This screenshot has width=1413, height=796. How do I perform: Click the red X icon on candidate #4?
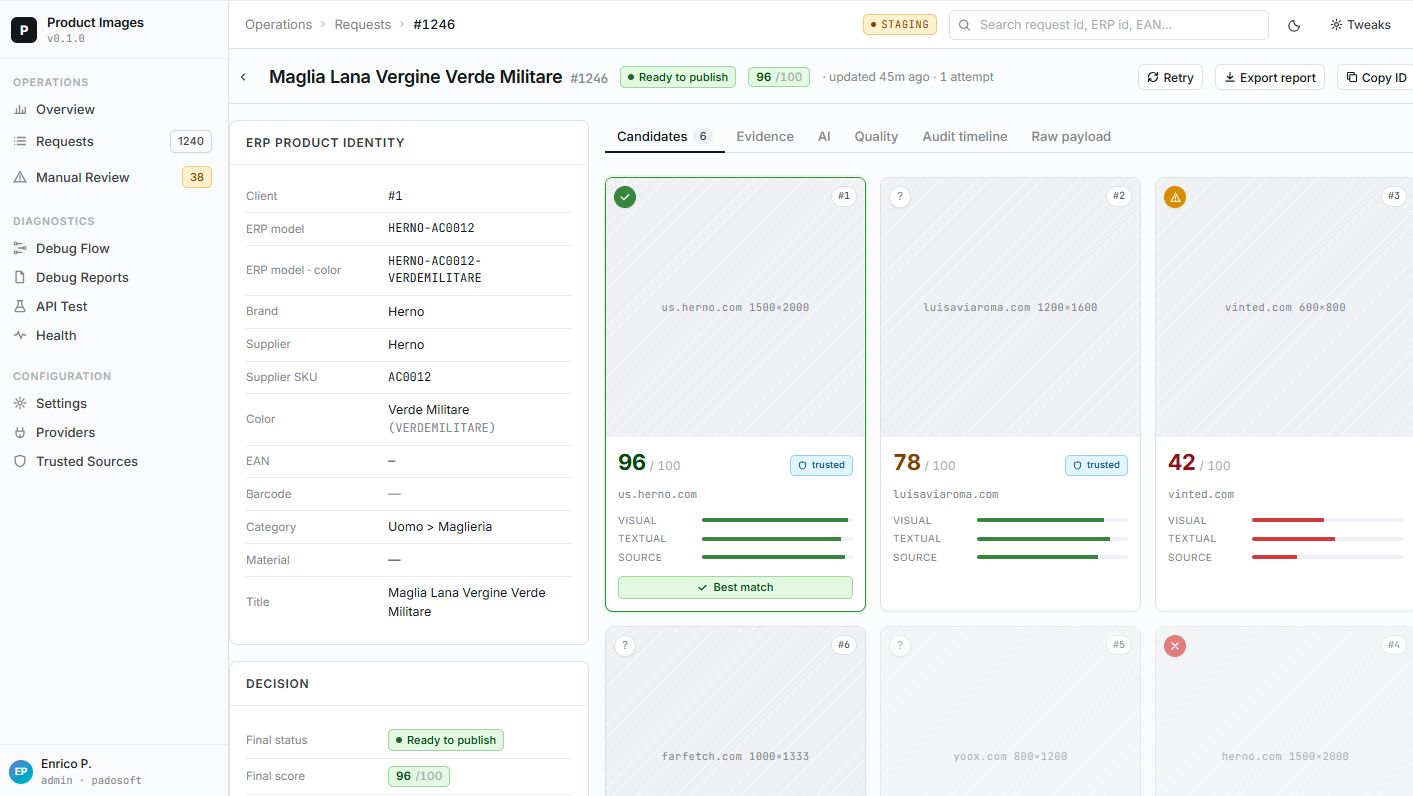(1175, 646)
